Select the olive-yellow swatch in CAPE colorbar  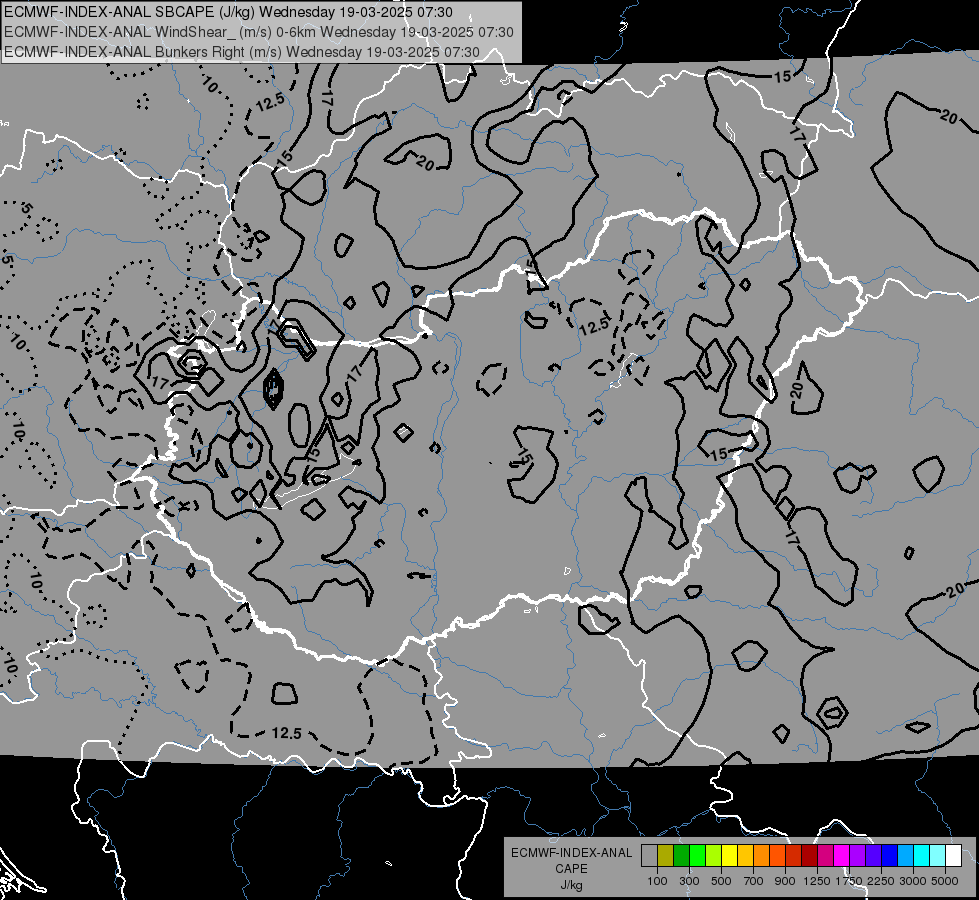tap(666, 855)
